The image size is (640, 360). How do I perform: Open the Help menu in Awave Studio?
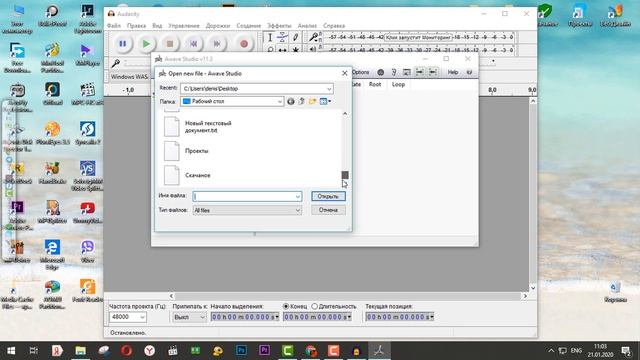[x=453, y=72]
